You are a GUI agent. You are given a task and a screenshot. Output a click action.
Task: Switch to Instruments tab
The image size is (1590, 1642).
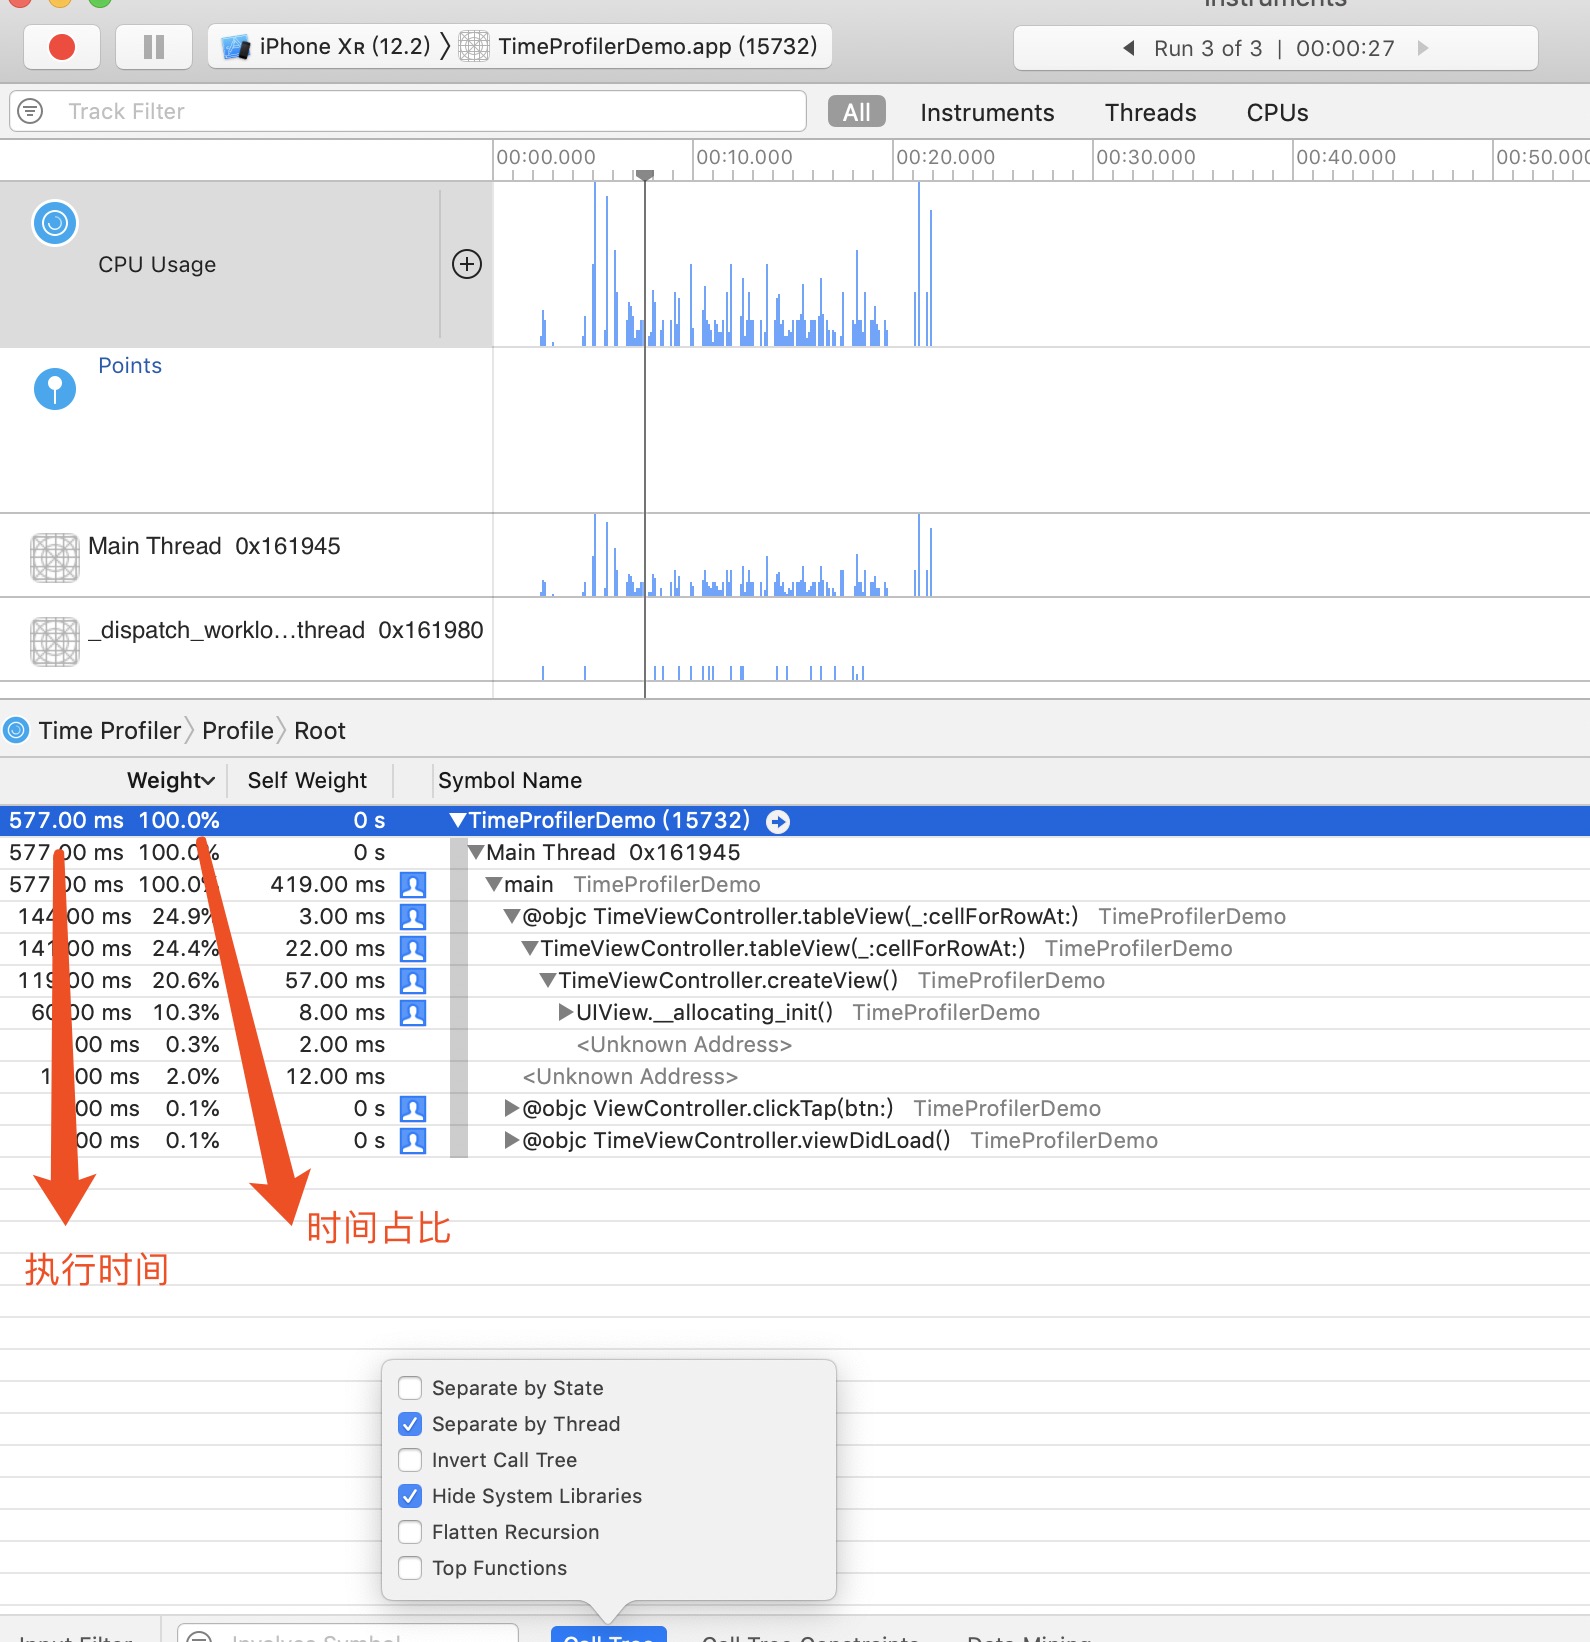point(987,112)
